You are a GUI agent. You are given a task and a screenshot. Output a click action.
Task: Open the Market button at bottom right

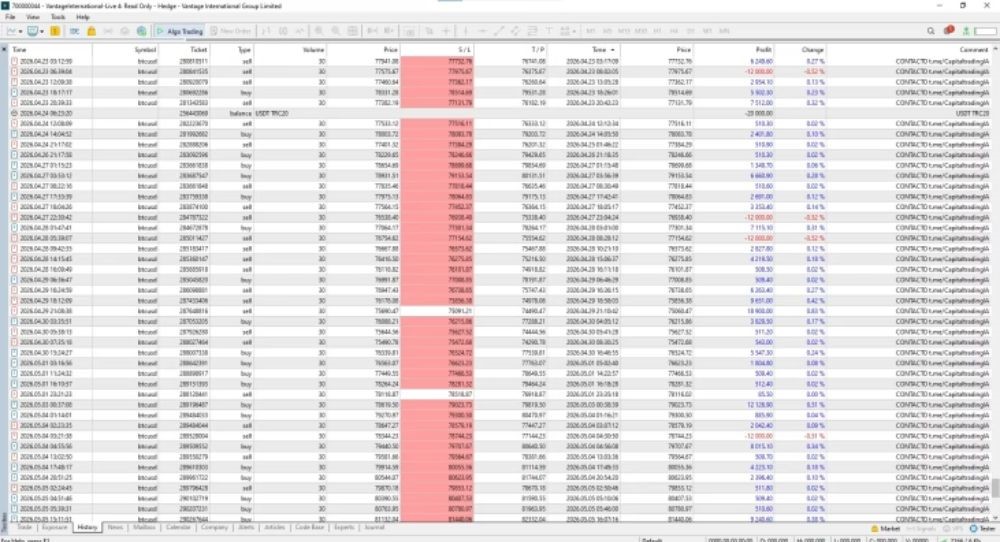(885, 529)
